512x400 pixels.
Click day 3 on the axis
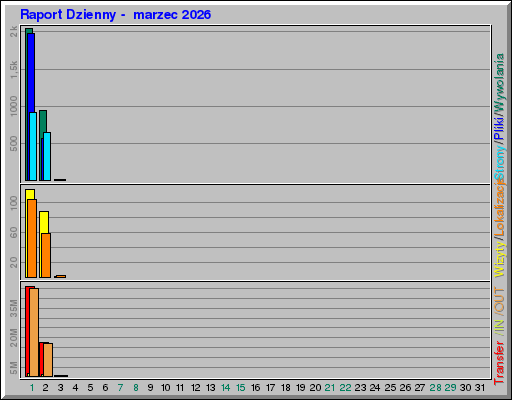click(60, 388)
